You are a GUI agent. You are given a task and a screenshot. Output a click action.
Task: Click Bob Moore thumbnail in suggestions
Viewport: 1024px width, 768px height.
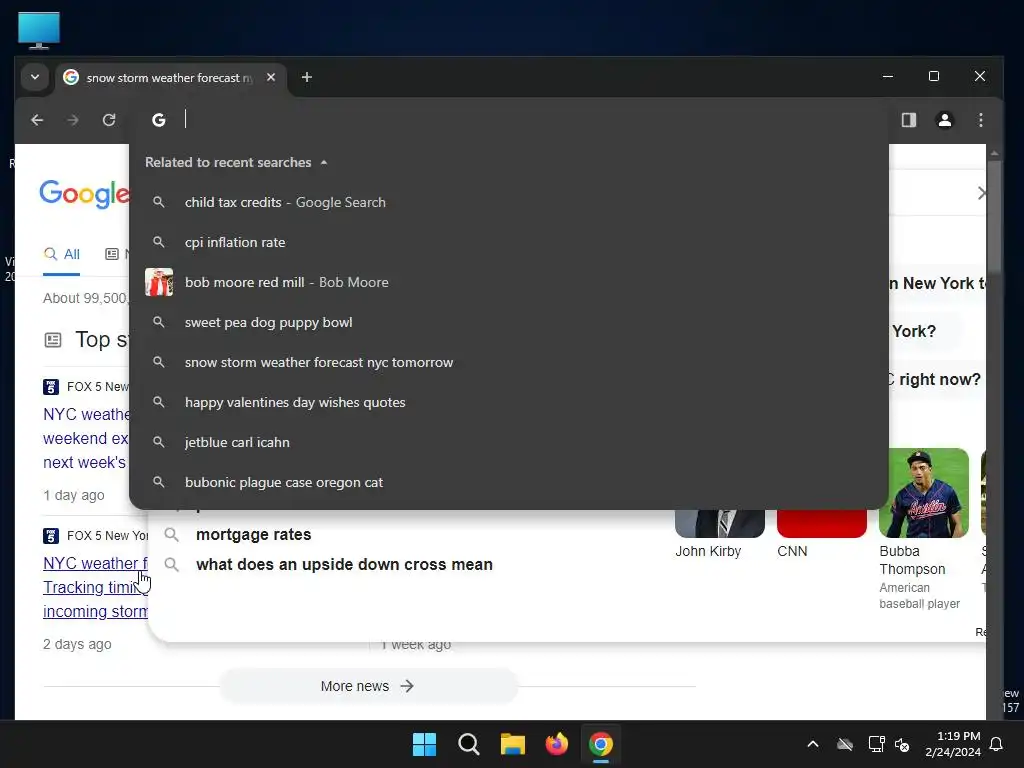click(159, 282)
